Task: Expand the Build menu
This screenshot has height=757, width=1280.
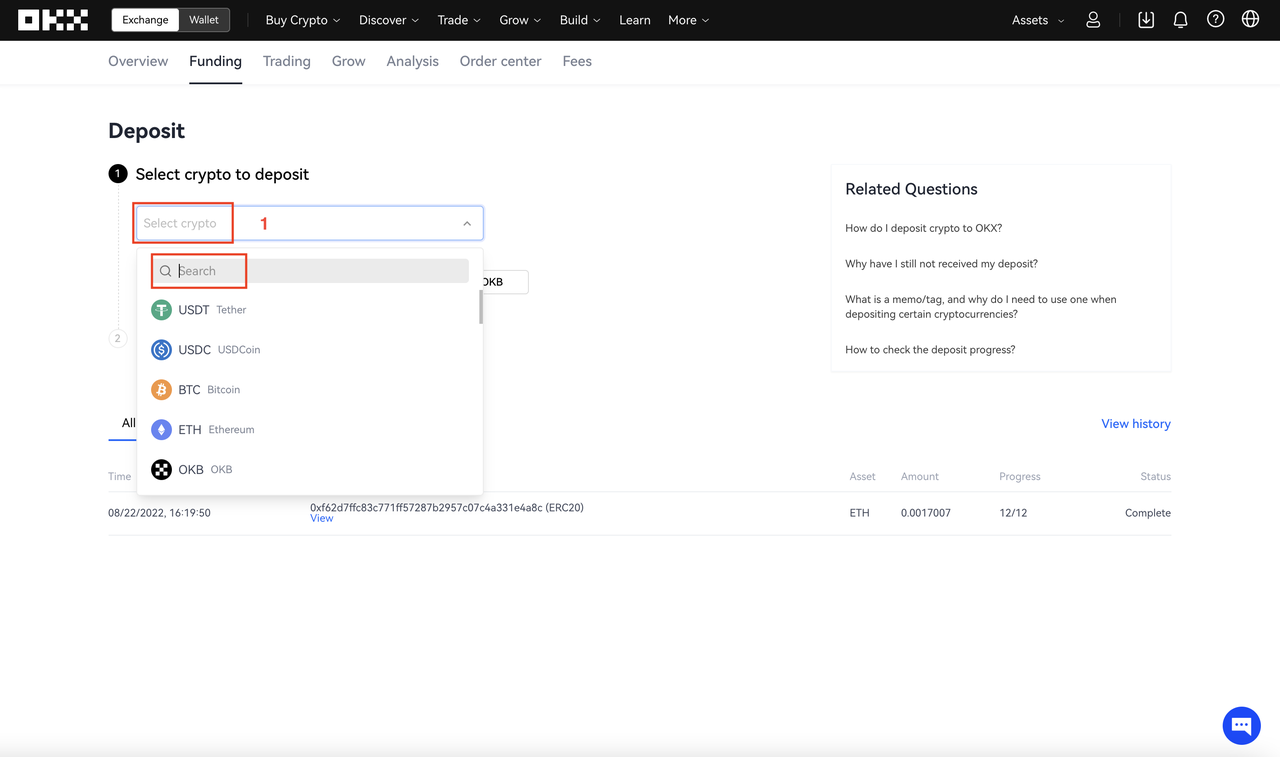Action: [x=580, y=20]
